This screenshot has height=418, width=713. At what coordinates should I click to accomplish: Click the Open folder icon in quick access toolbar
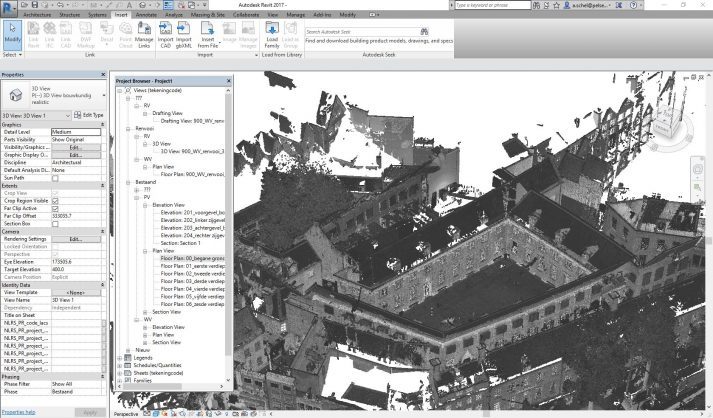(25, 5)
